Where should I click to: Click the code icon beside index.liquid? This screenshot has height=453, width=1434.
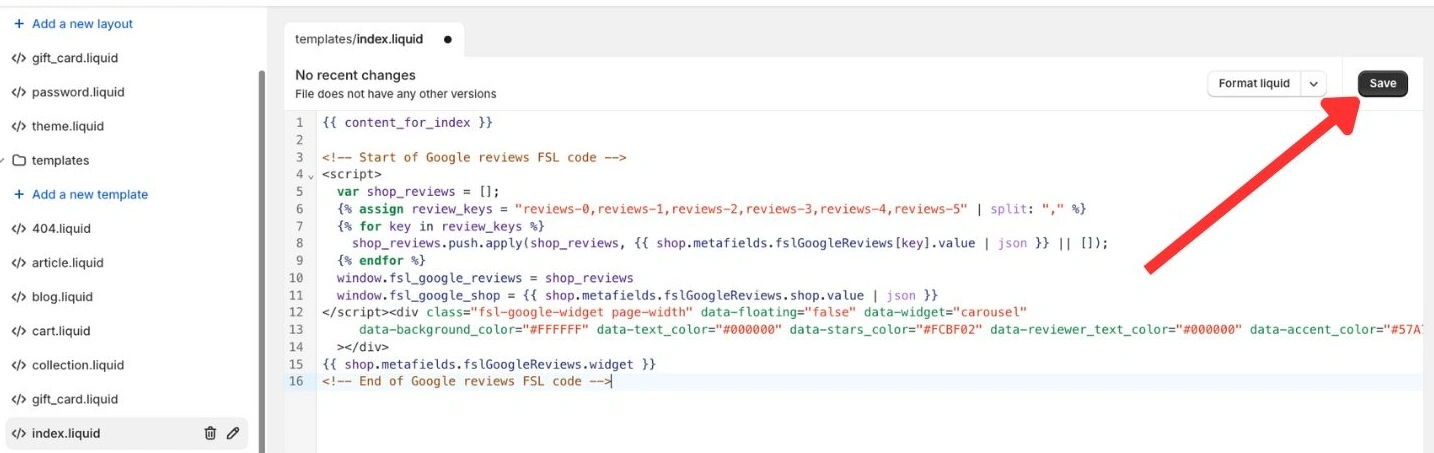click(19, 433)
